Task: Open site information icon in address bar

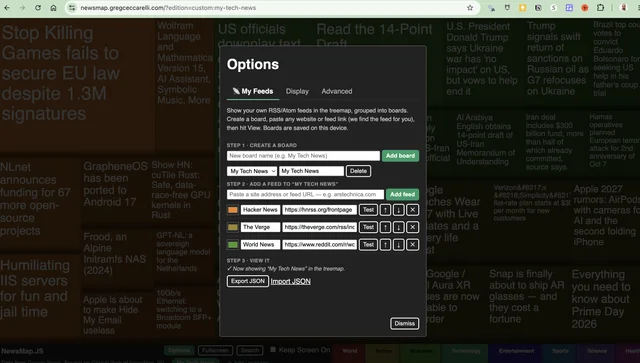Action: coord(72,8)
